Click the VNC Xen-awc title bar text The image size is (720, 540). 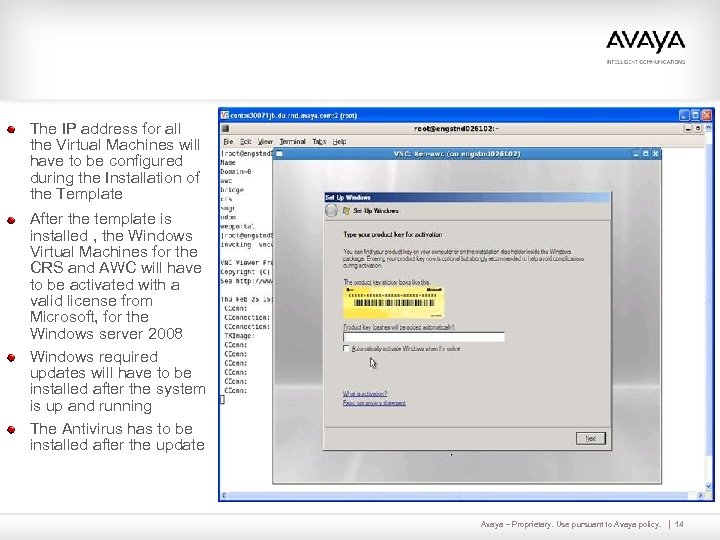(457, 154)
